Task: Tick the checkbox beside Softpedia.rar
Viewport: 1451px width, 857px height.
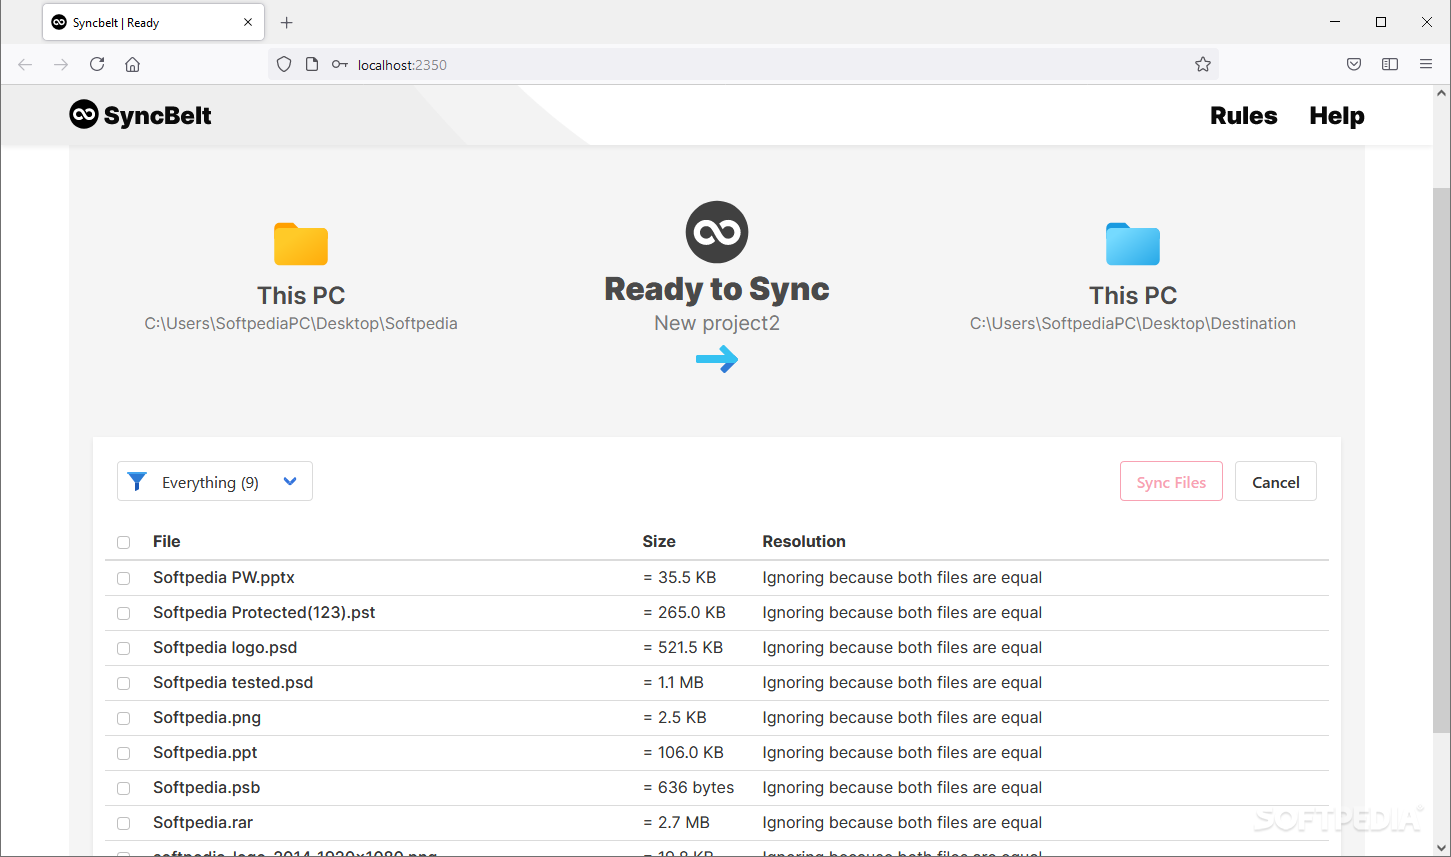Action: click(x=124, y=823)
